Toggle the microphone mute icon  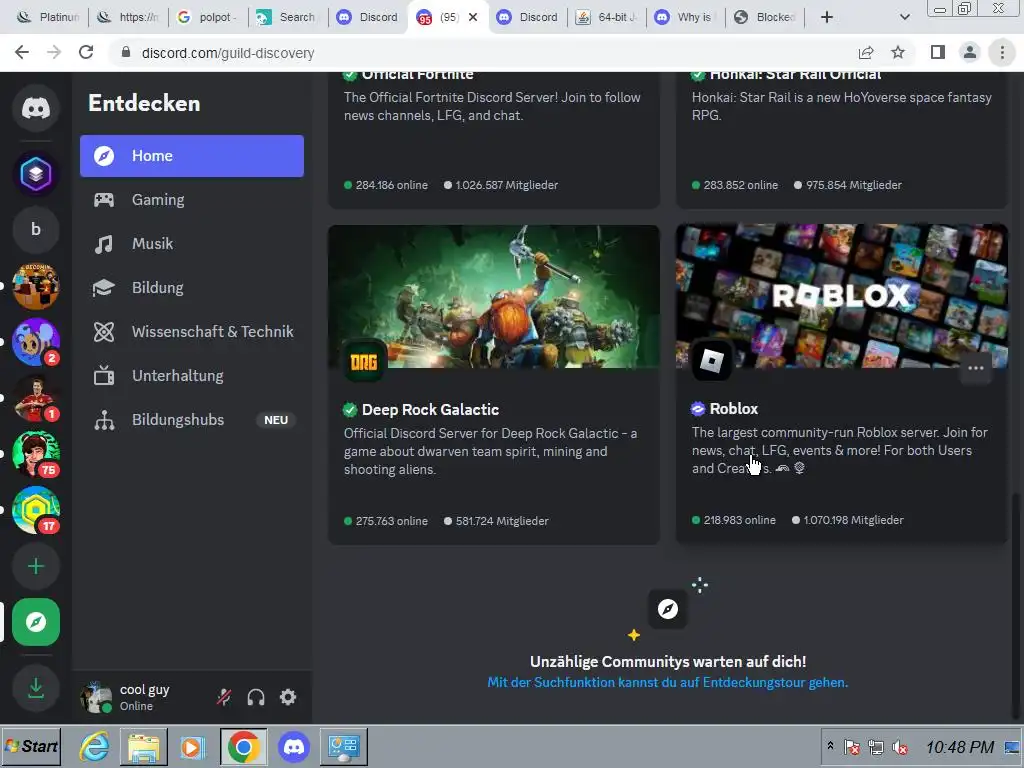tap(224, 697)
